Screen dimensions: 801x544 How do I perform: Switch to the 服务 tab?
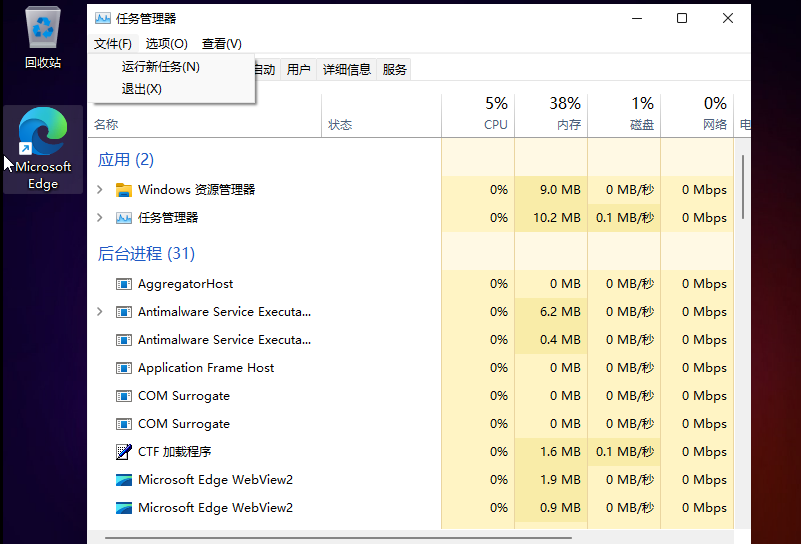395,70
